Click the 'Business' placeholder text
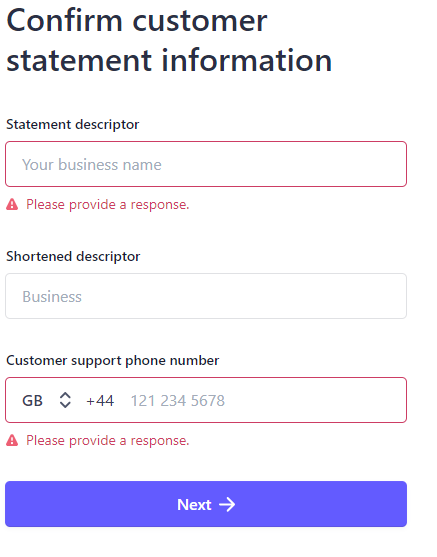This screenshot has height=557, width=437. click(52, 297)
